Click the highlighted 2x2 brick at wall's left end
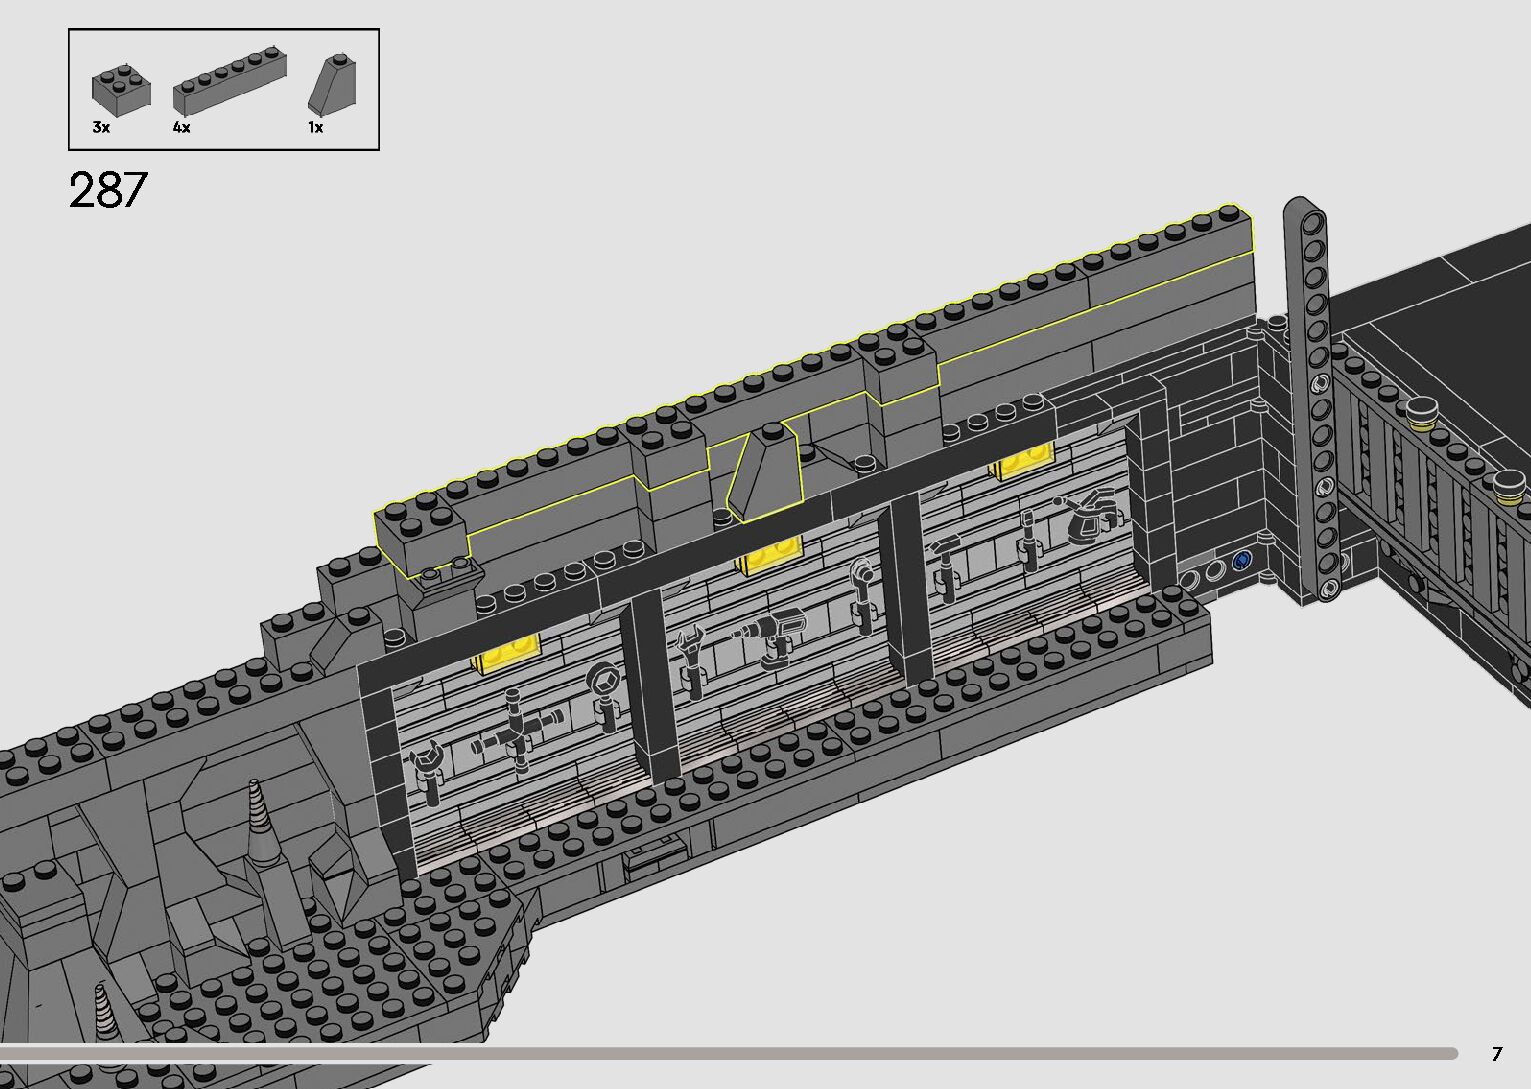The height and width of the screenshot is (1089, 1531). (x=421, y=537)
